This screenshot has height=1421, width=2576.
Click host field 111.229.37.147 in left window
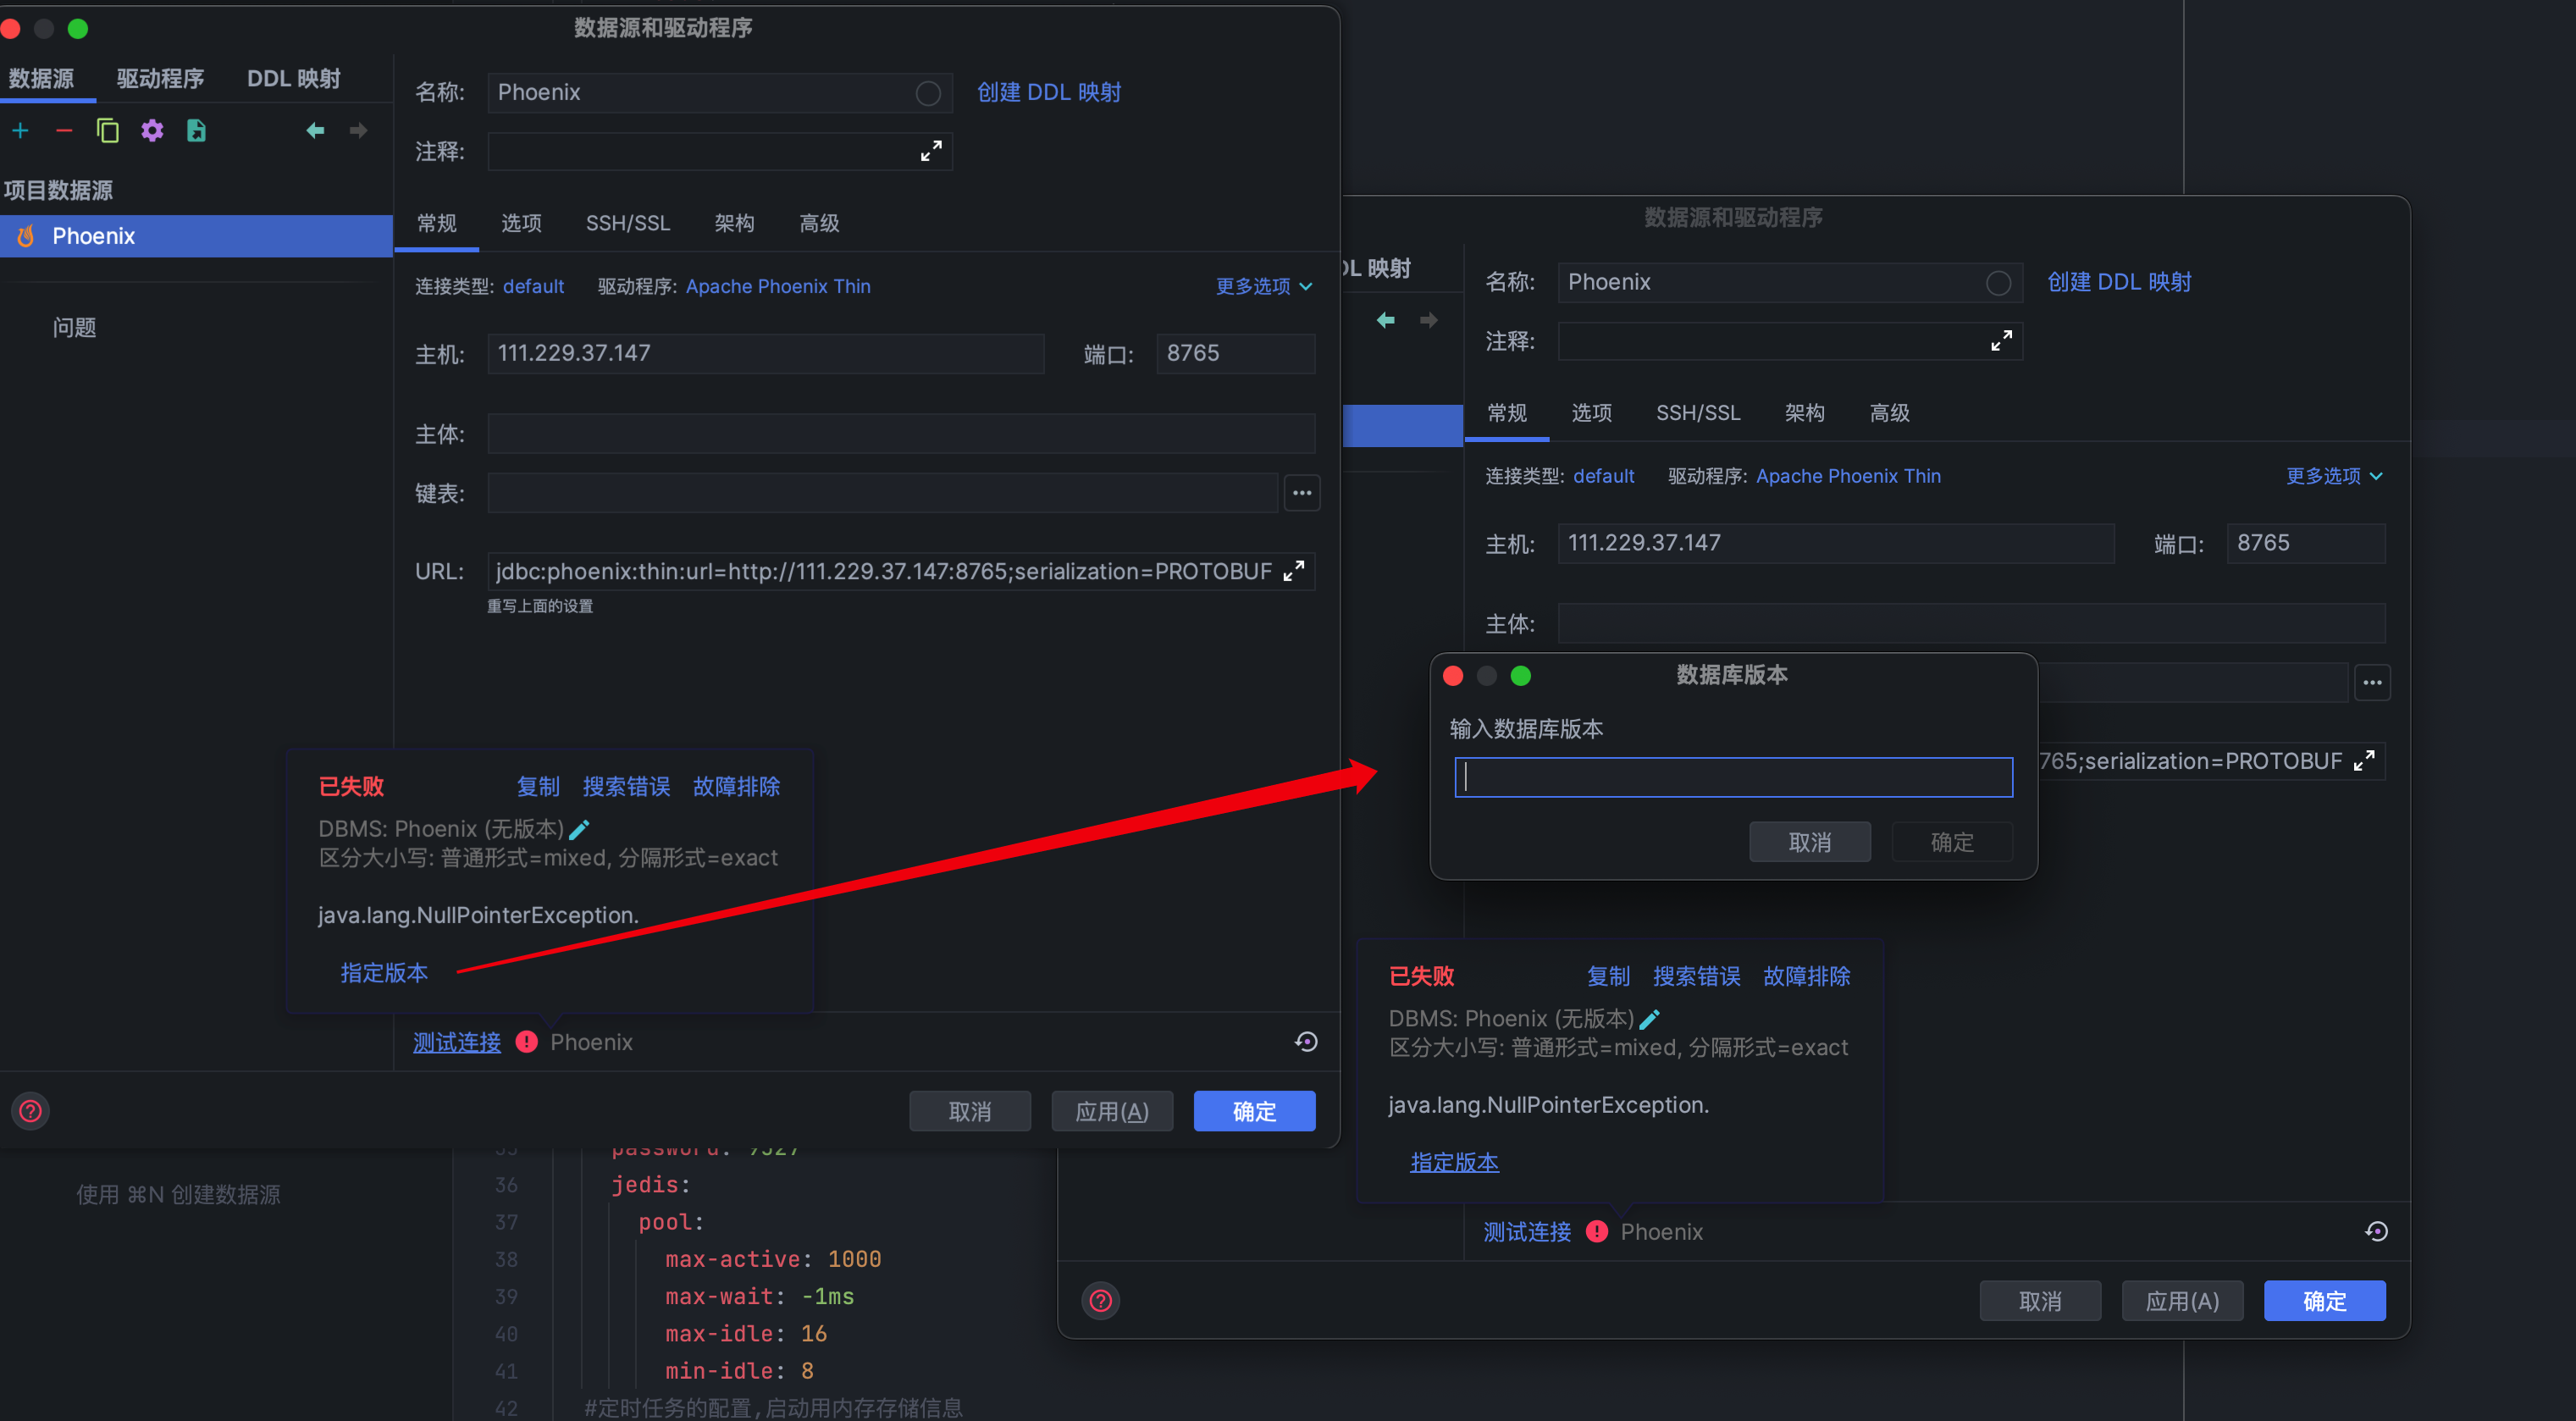pyautogui.click(x=765, y=353)
